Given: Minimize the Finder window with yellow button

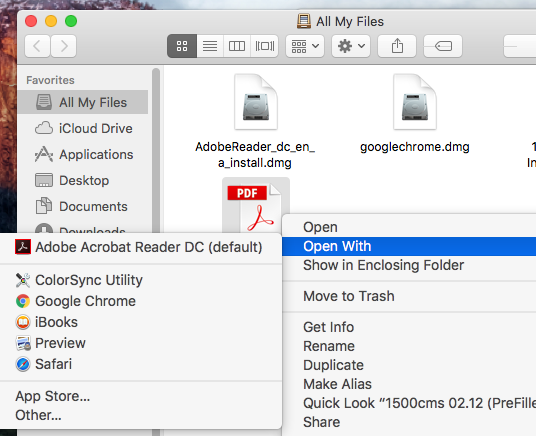Looking at the screenshot, I should click(x=51, y=21).
